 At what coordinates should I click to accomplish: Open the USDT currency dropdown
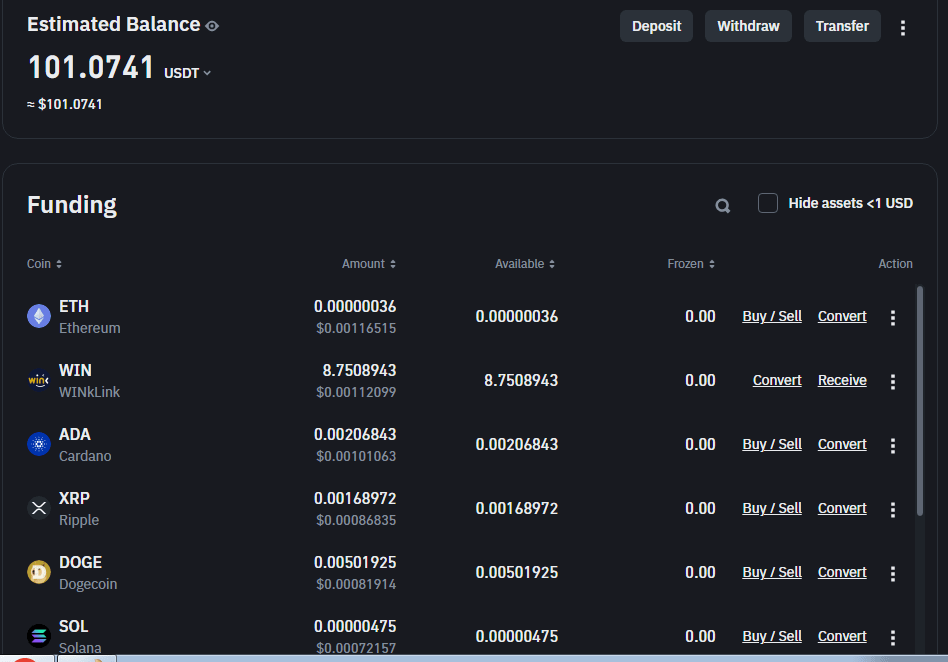(187, 73)
